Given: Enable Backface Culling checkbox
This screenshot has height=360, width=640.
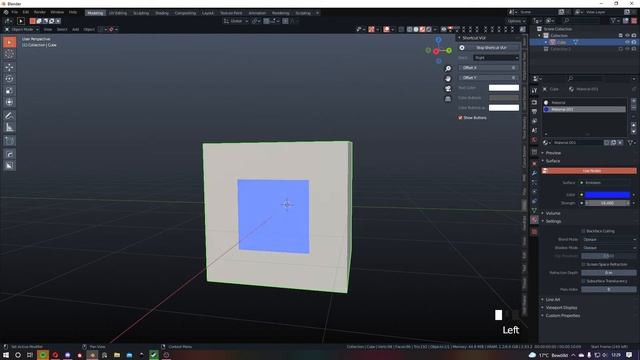Looking at the screenshot, I should [583, 231].
